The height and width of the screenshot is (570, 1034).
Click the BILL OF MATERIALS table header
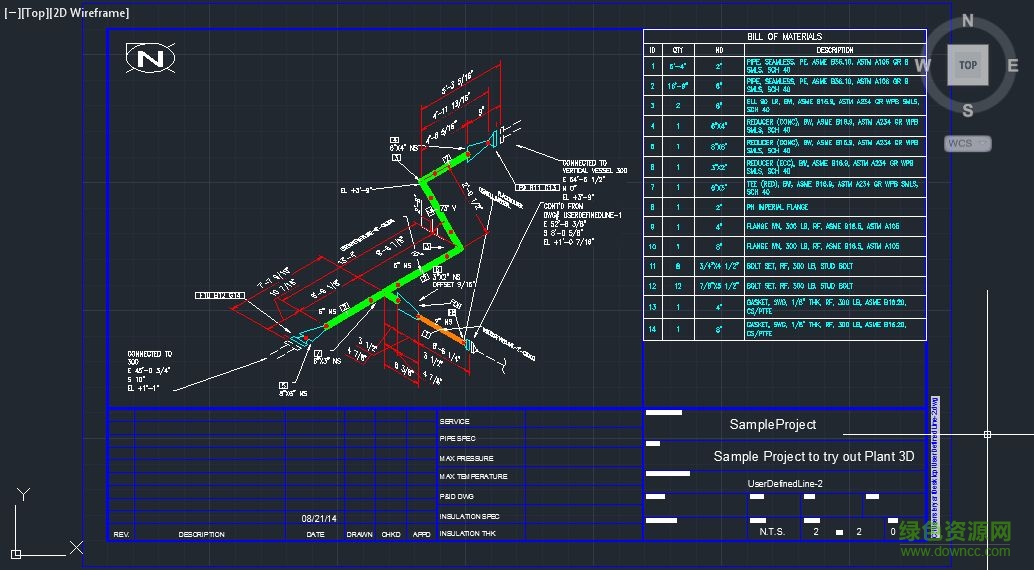(x=784, y=37)
